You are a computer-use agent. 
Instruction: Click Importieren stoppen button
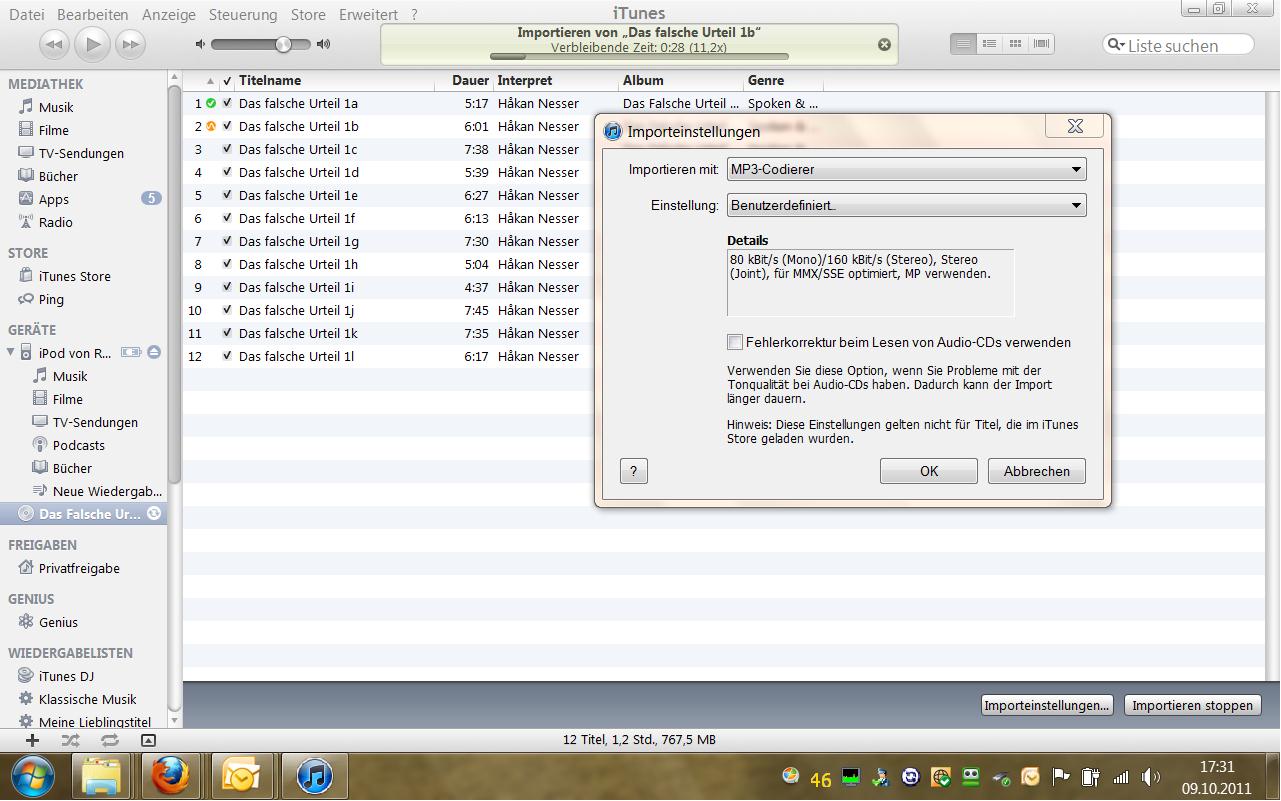point(1192,705)
